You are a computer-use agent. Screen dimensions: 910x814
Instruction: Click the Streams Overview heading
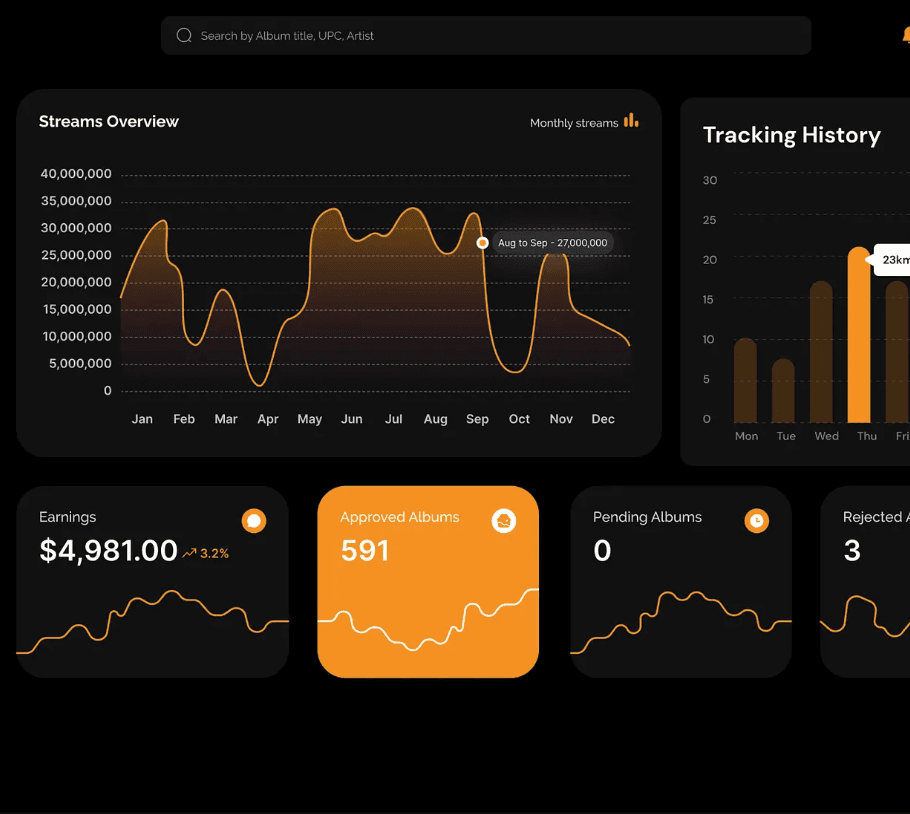coord(109,121)
